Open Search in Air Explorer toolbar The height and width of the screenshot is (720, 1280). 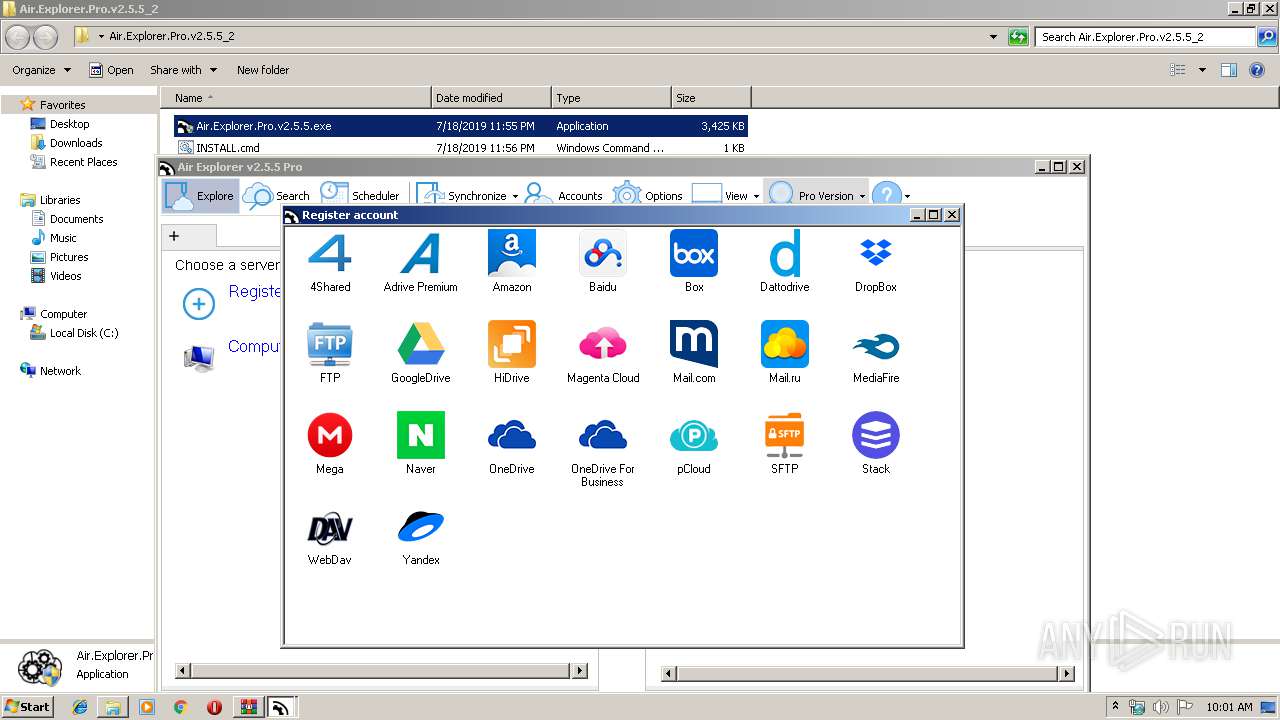click(277, 196)
